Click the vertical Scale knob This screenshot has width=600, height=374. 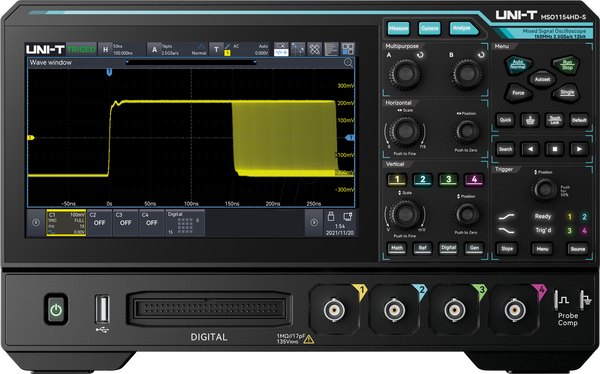click(405, 214)
